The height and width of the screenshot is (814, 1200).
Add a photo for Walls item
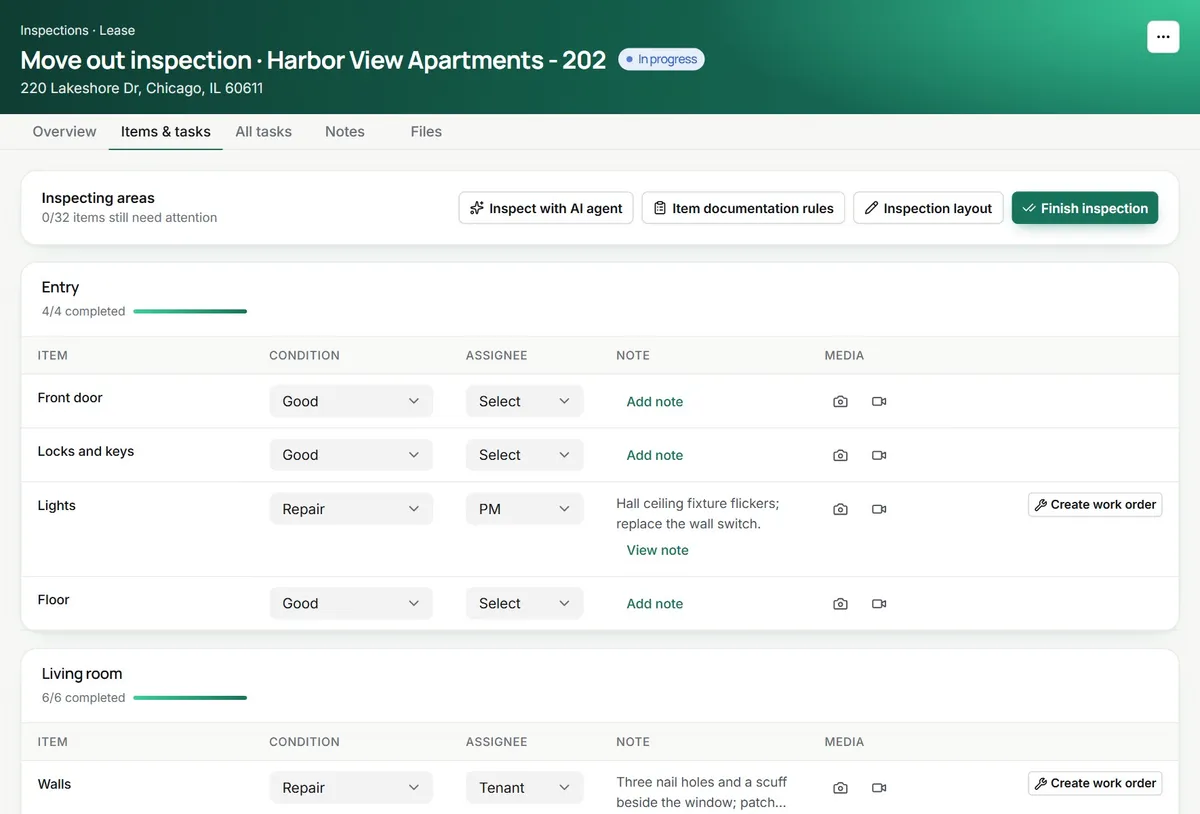840,788
